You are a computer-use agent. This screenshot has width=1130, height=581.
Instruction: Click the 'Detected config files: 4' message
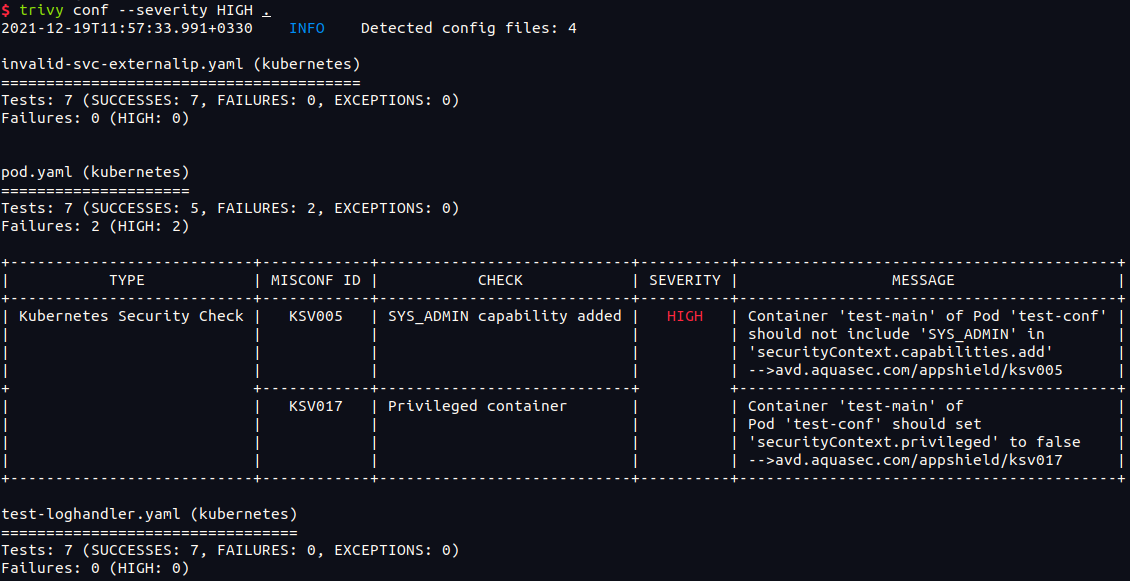[x=468, y=28]
